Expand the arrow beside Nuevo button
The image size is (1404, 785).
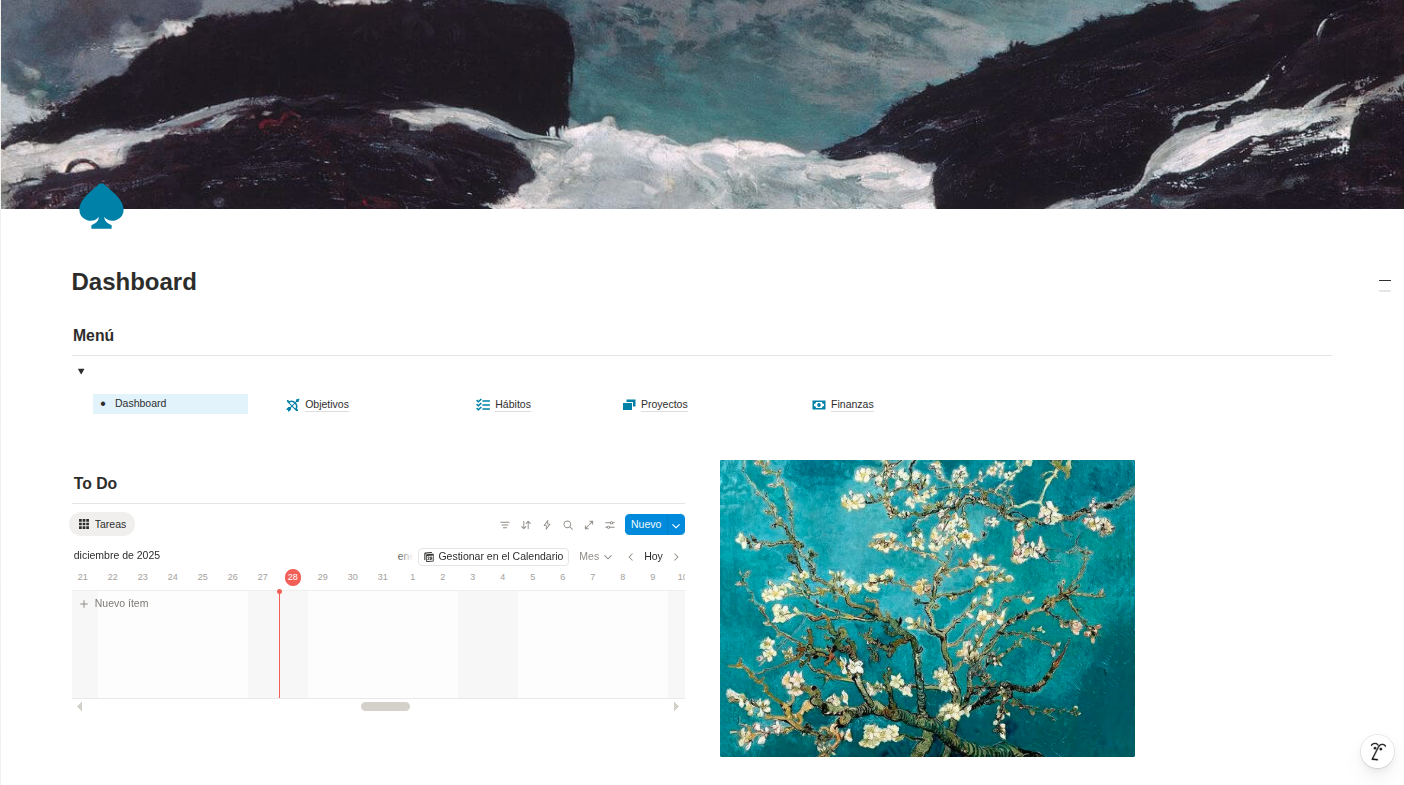tap(676, 525)
